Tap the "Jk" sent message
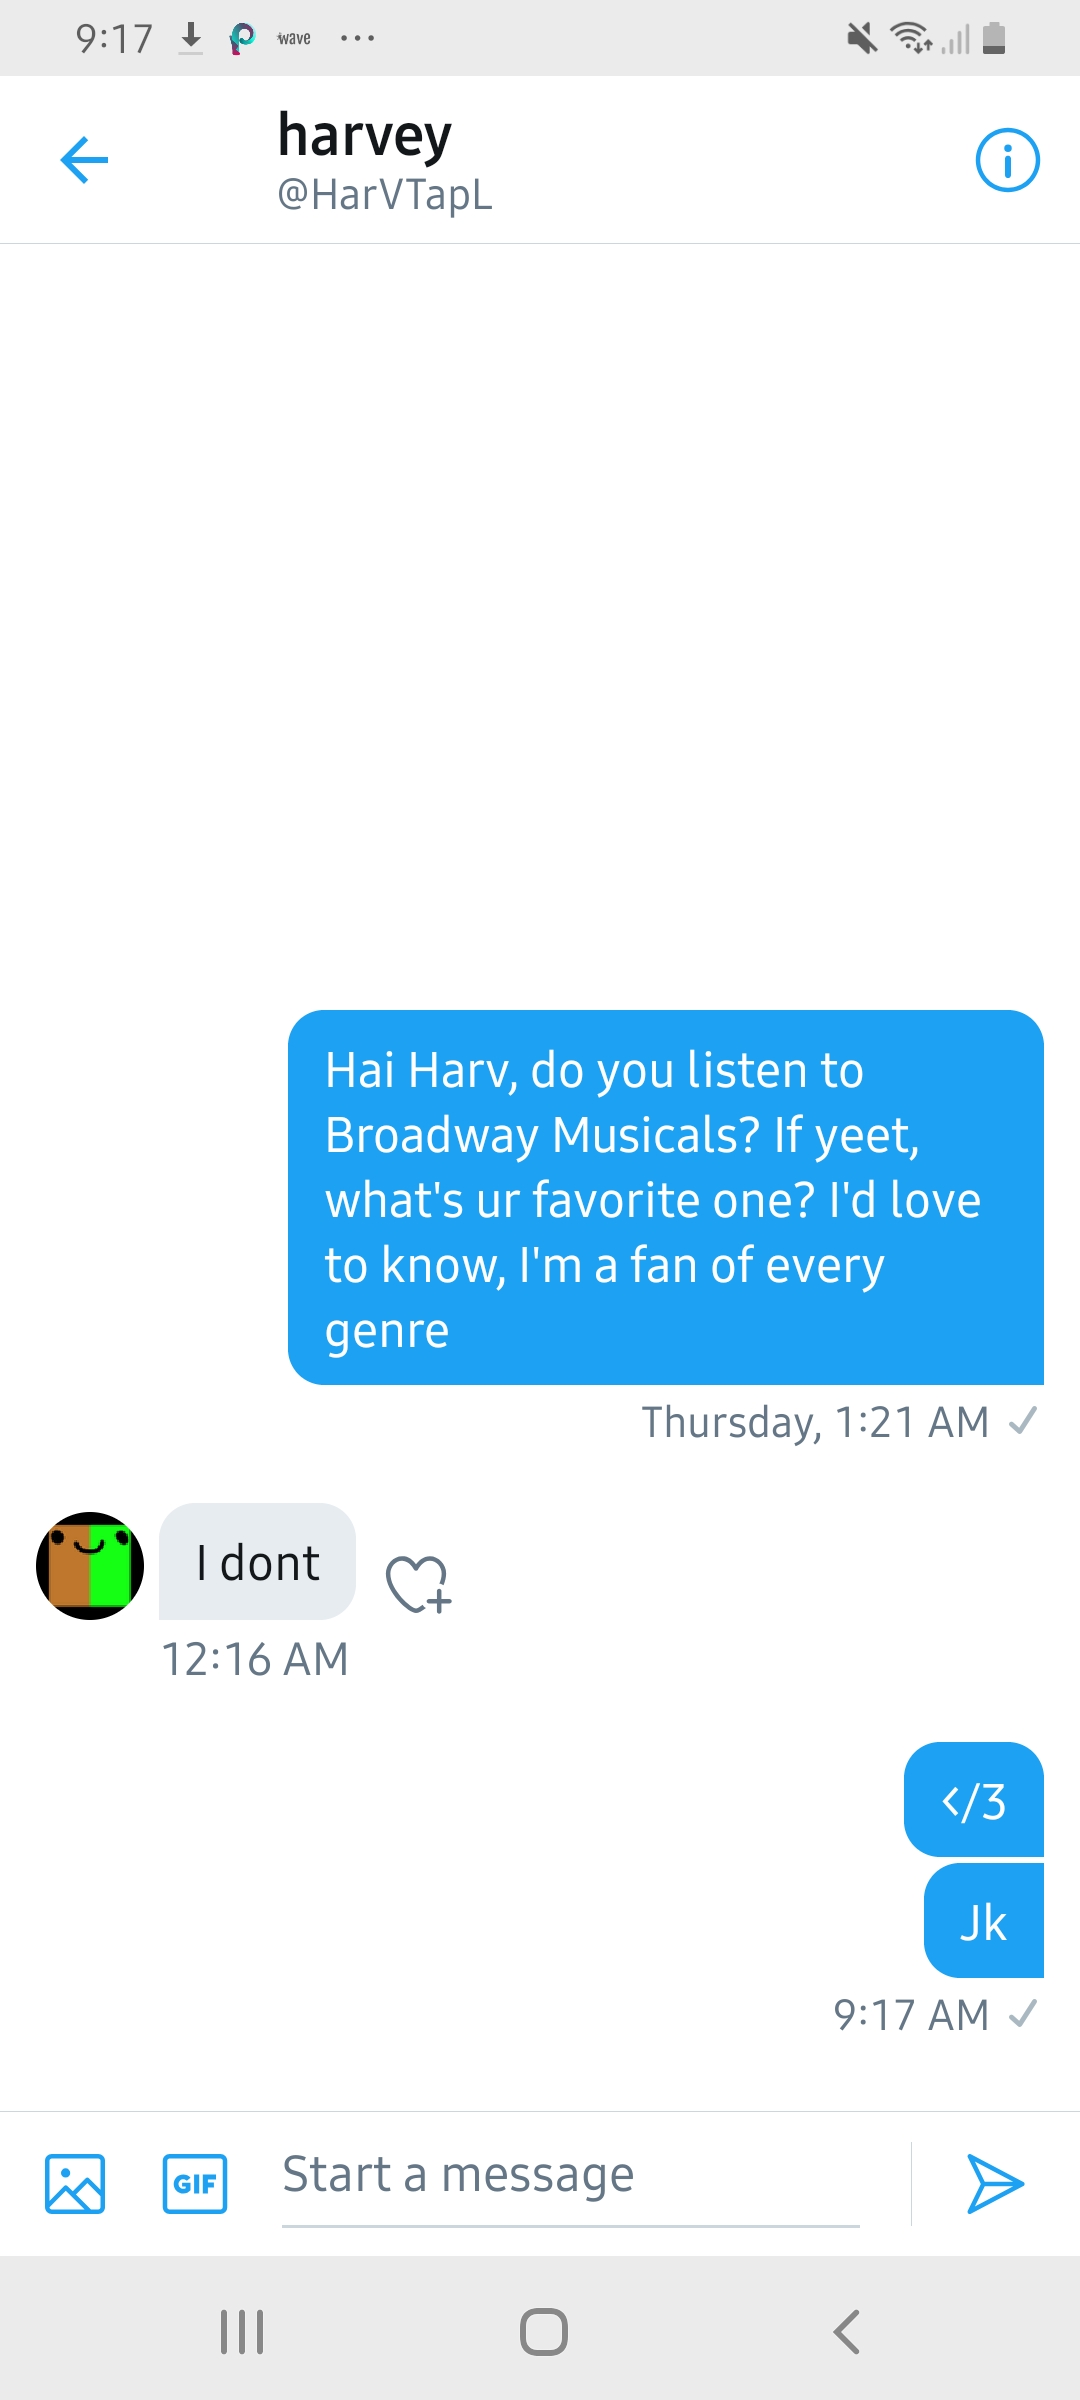 [984, 1921]
